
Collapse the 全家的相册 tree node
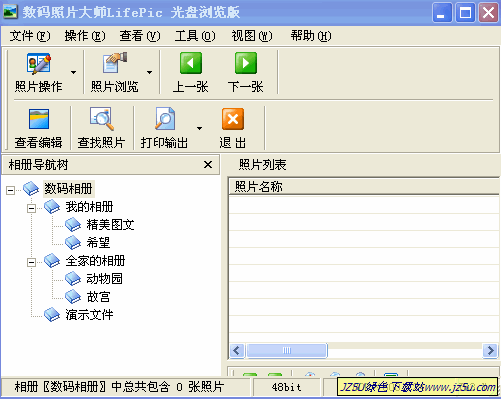tap(31, 263)
